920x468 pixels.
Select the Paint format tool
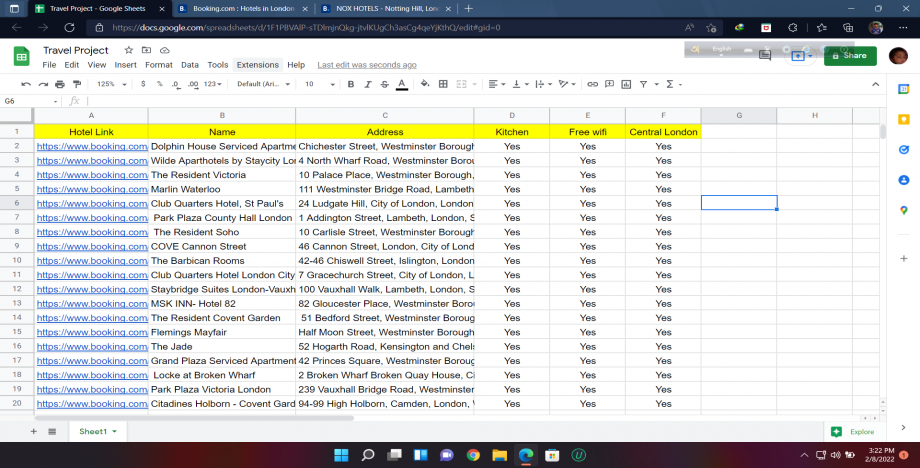click(x=76, y=84)
